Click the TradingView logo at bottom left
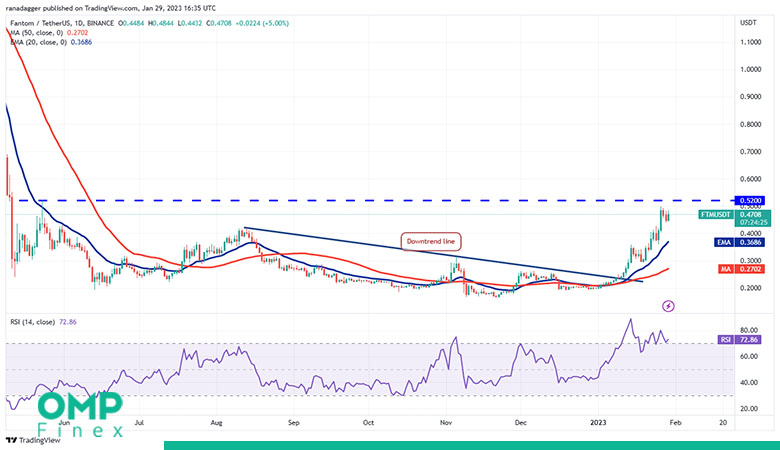Viewport: 780px width, 450px height. pos(33,440)
